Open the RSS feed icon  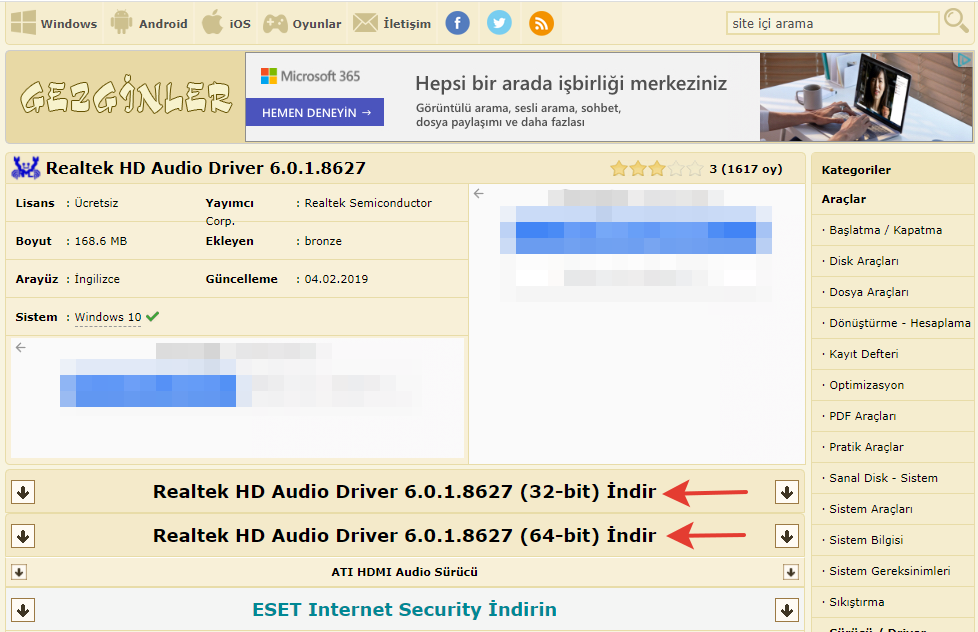(x=541, y=23)
